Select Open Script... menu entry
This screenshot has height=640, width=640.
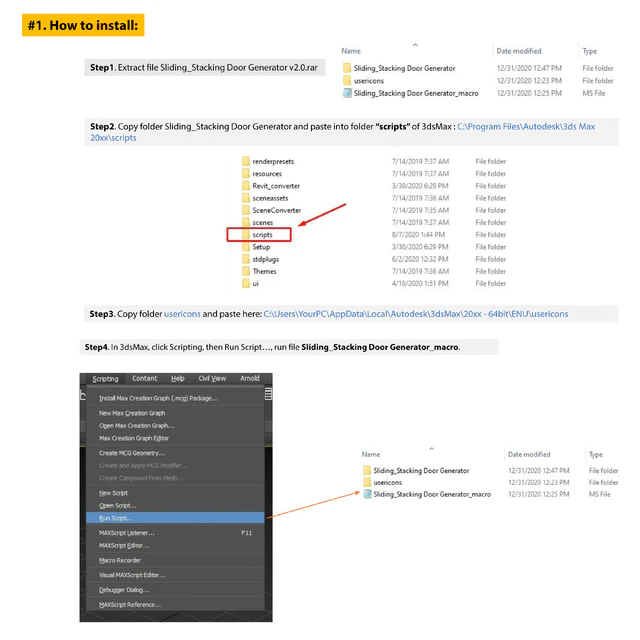tap(117, 506)
